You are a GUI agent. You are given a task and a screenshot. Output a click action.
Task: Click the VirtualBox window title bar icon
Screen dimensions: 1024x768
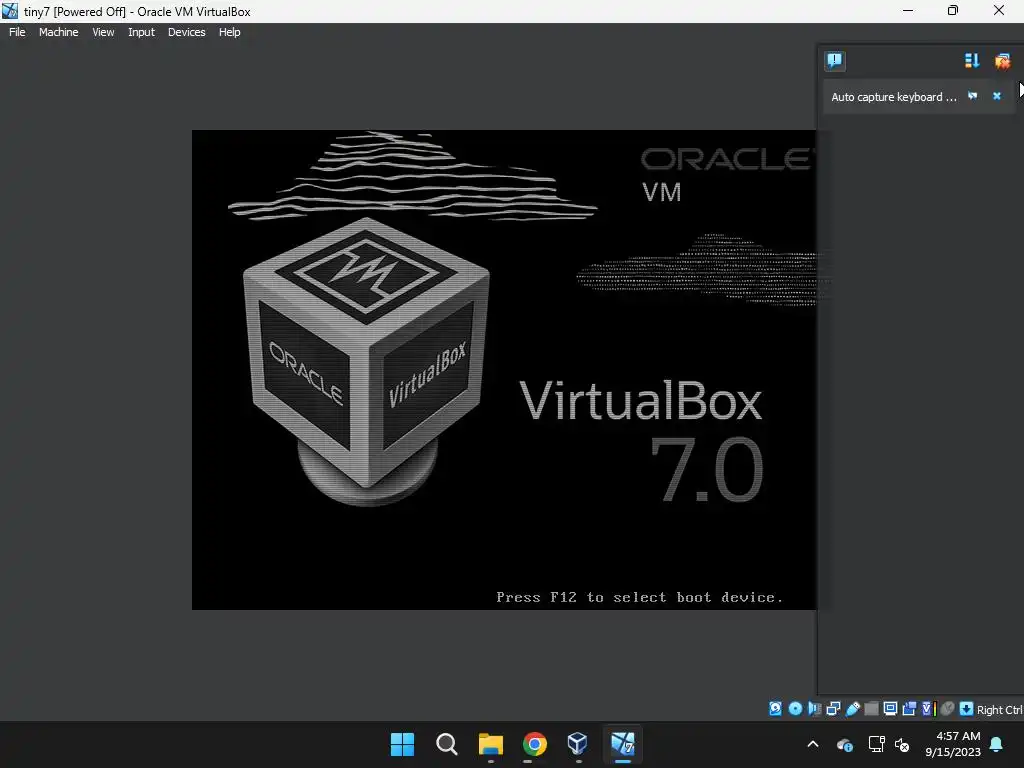click(10, 11)
